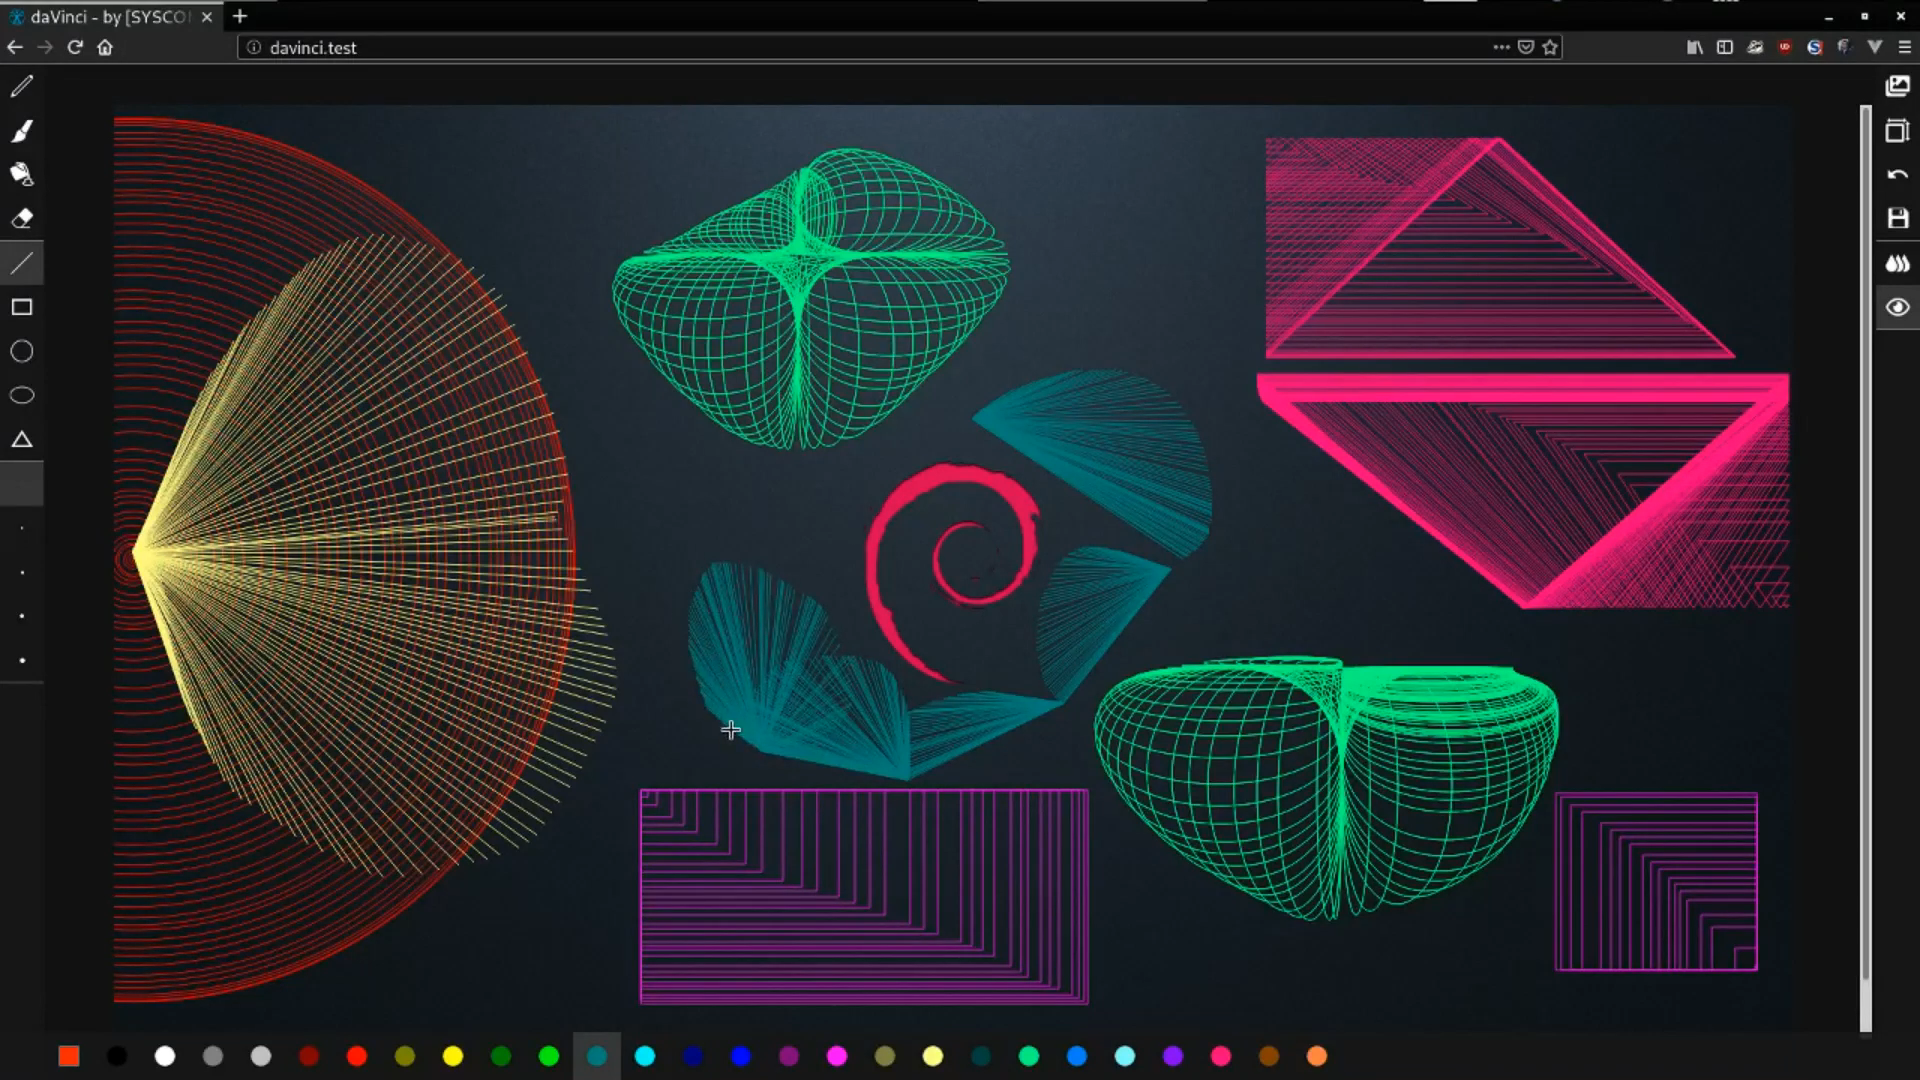
Task: Open the Firefox hamburger menu
Action: 1904,47
